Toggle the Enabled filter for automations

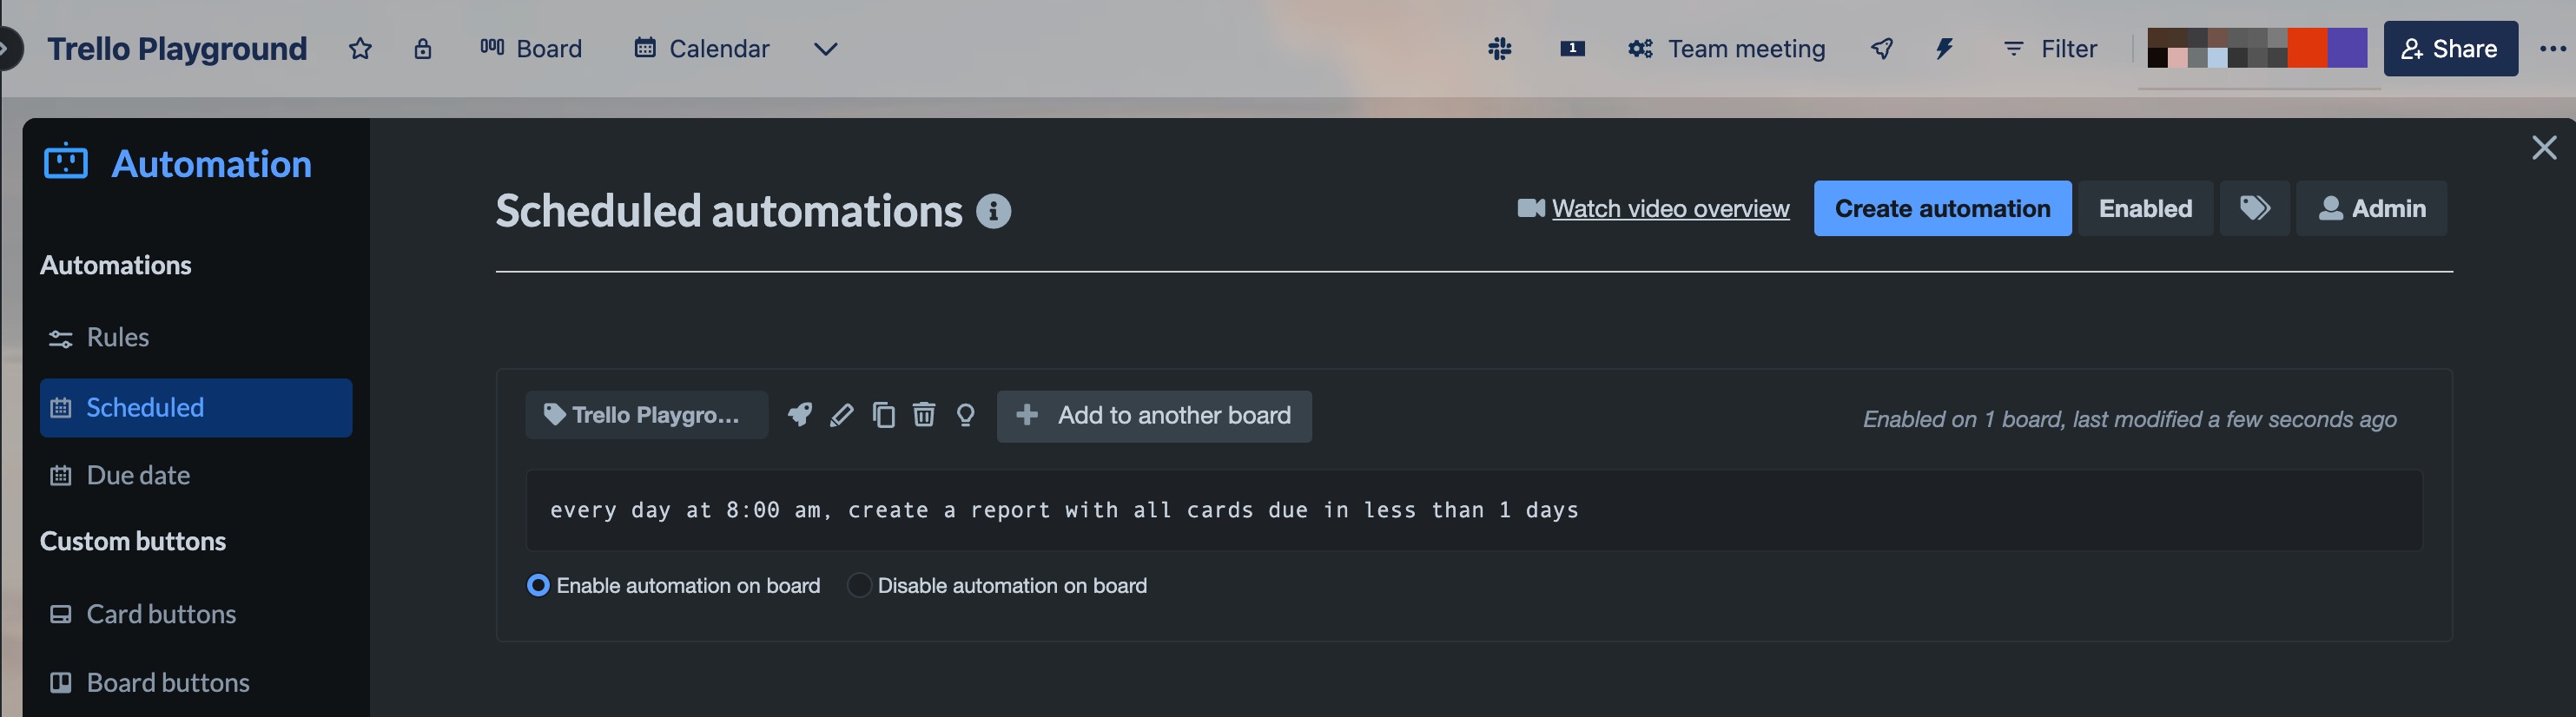tap(2145, 208)
